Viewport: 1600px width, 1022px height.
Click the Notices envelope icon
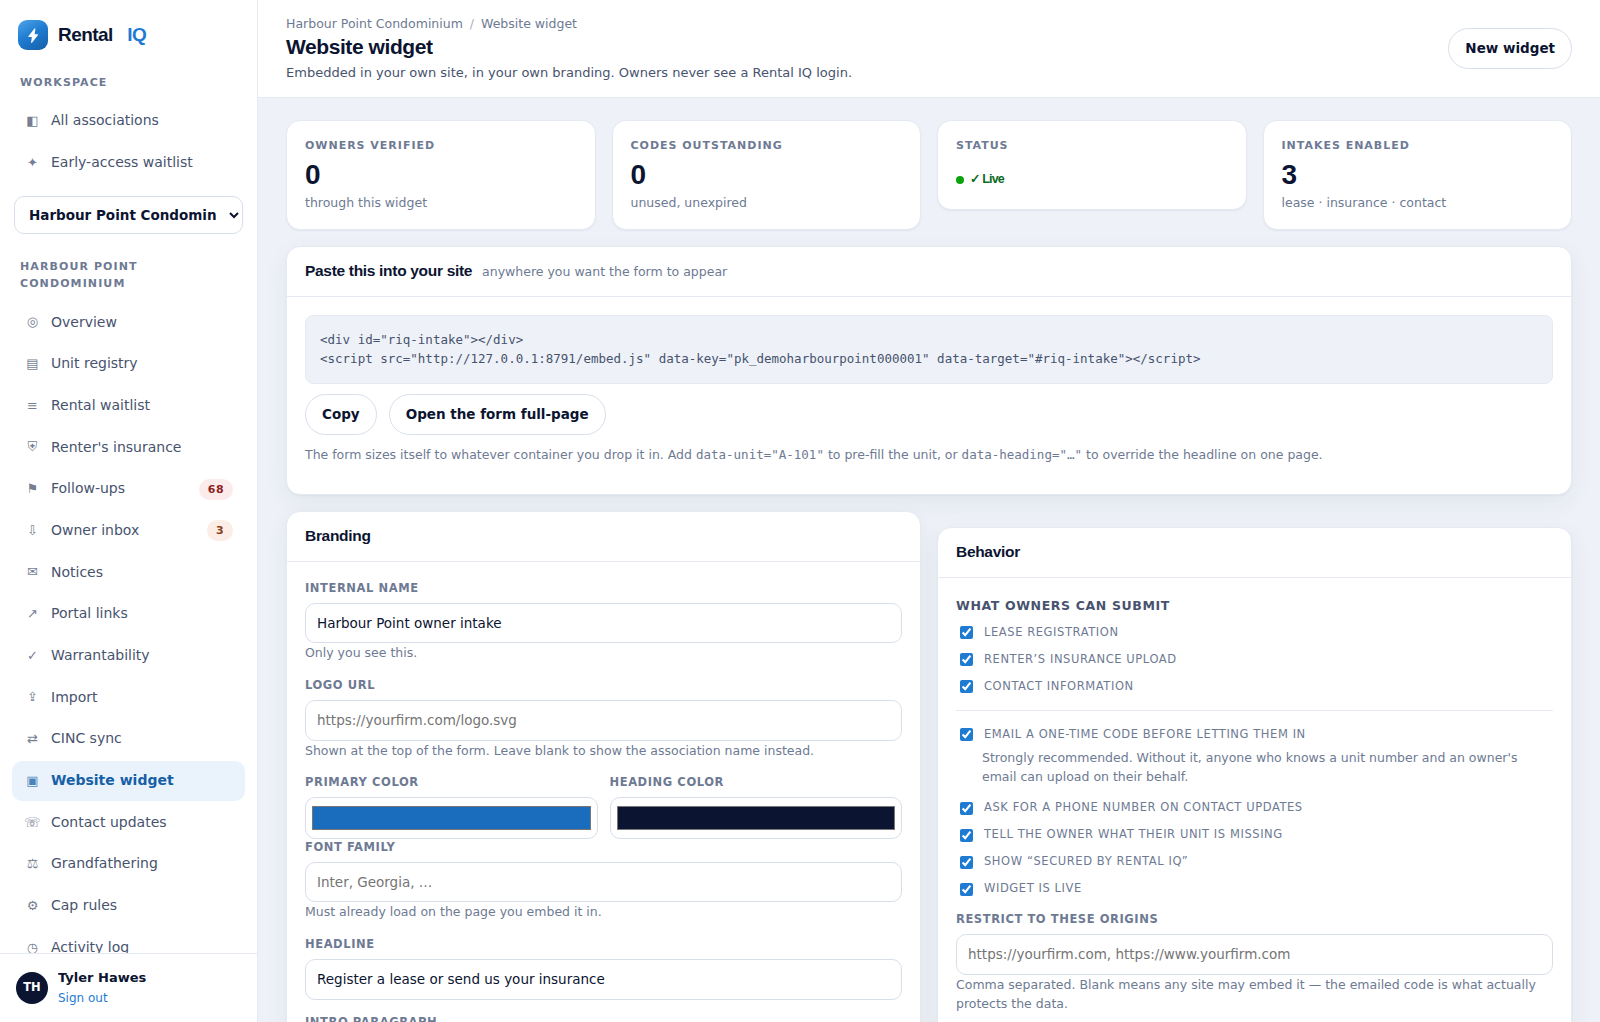pos(32,572)
